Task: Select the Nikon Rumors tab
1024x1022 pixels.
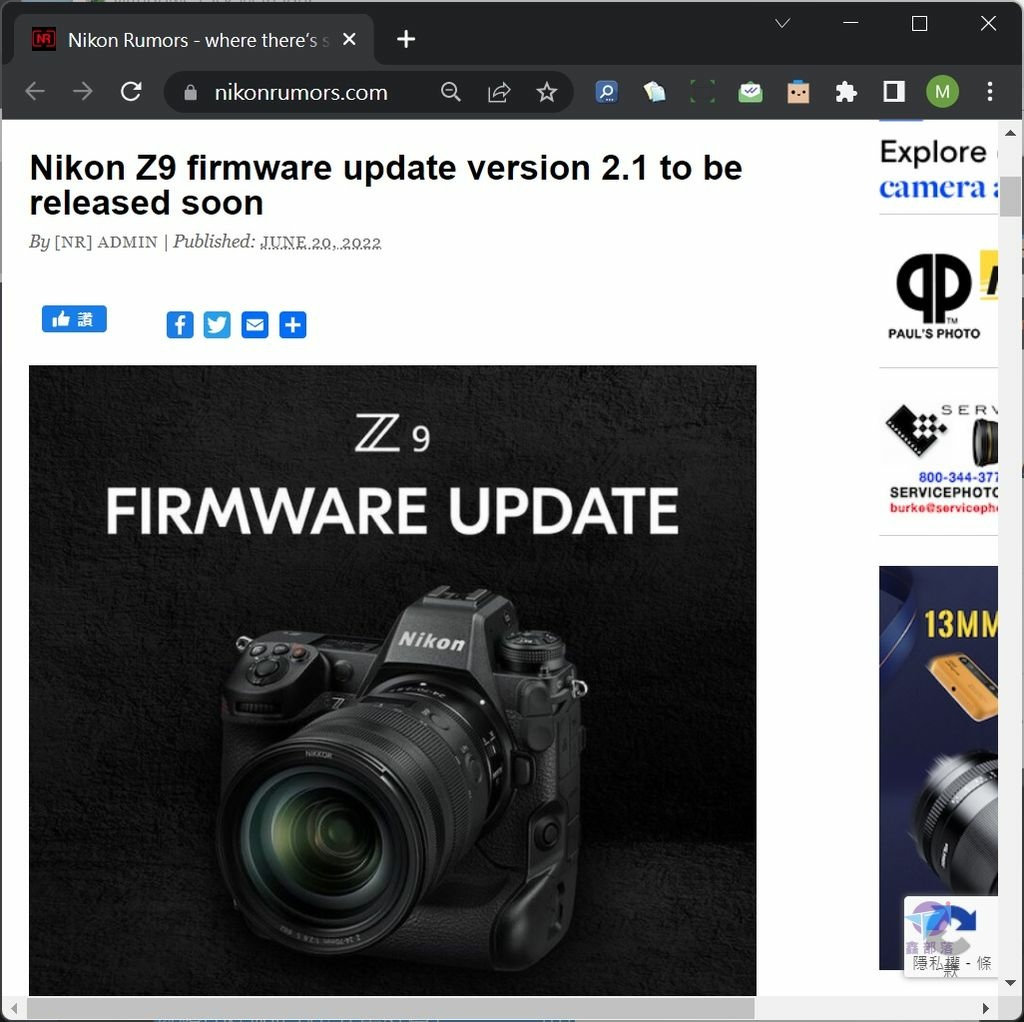Action: (194, 40)
